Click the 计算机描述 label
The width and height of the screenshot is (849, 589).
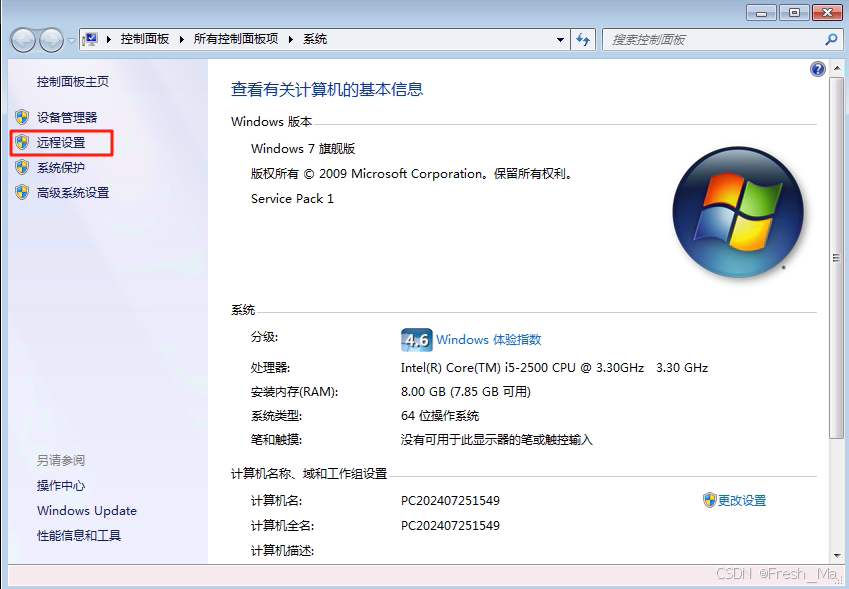point(282,551)
